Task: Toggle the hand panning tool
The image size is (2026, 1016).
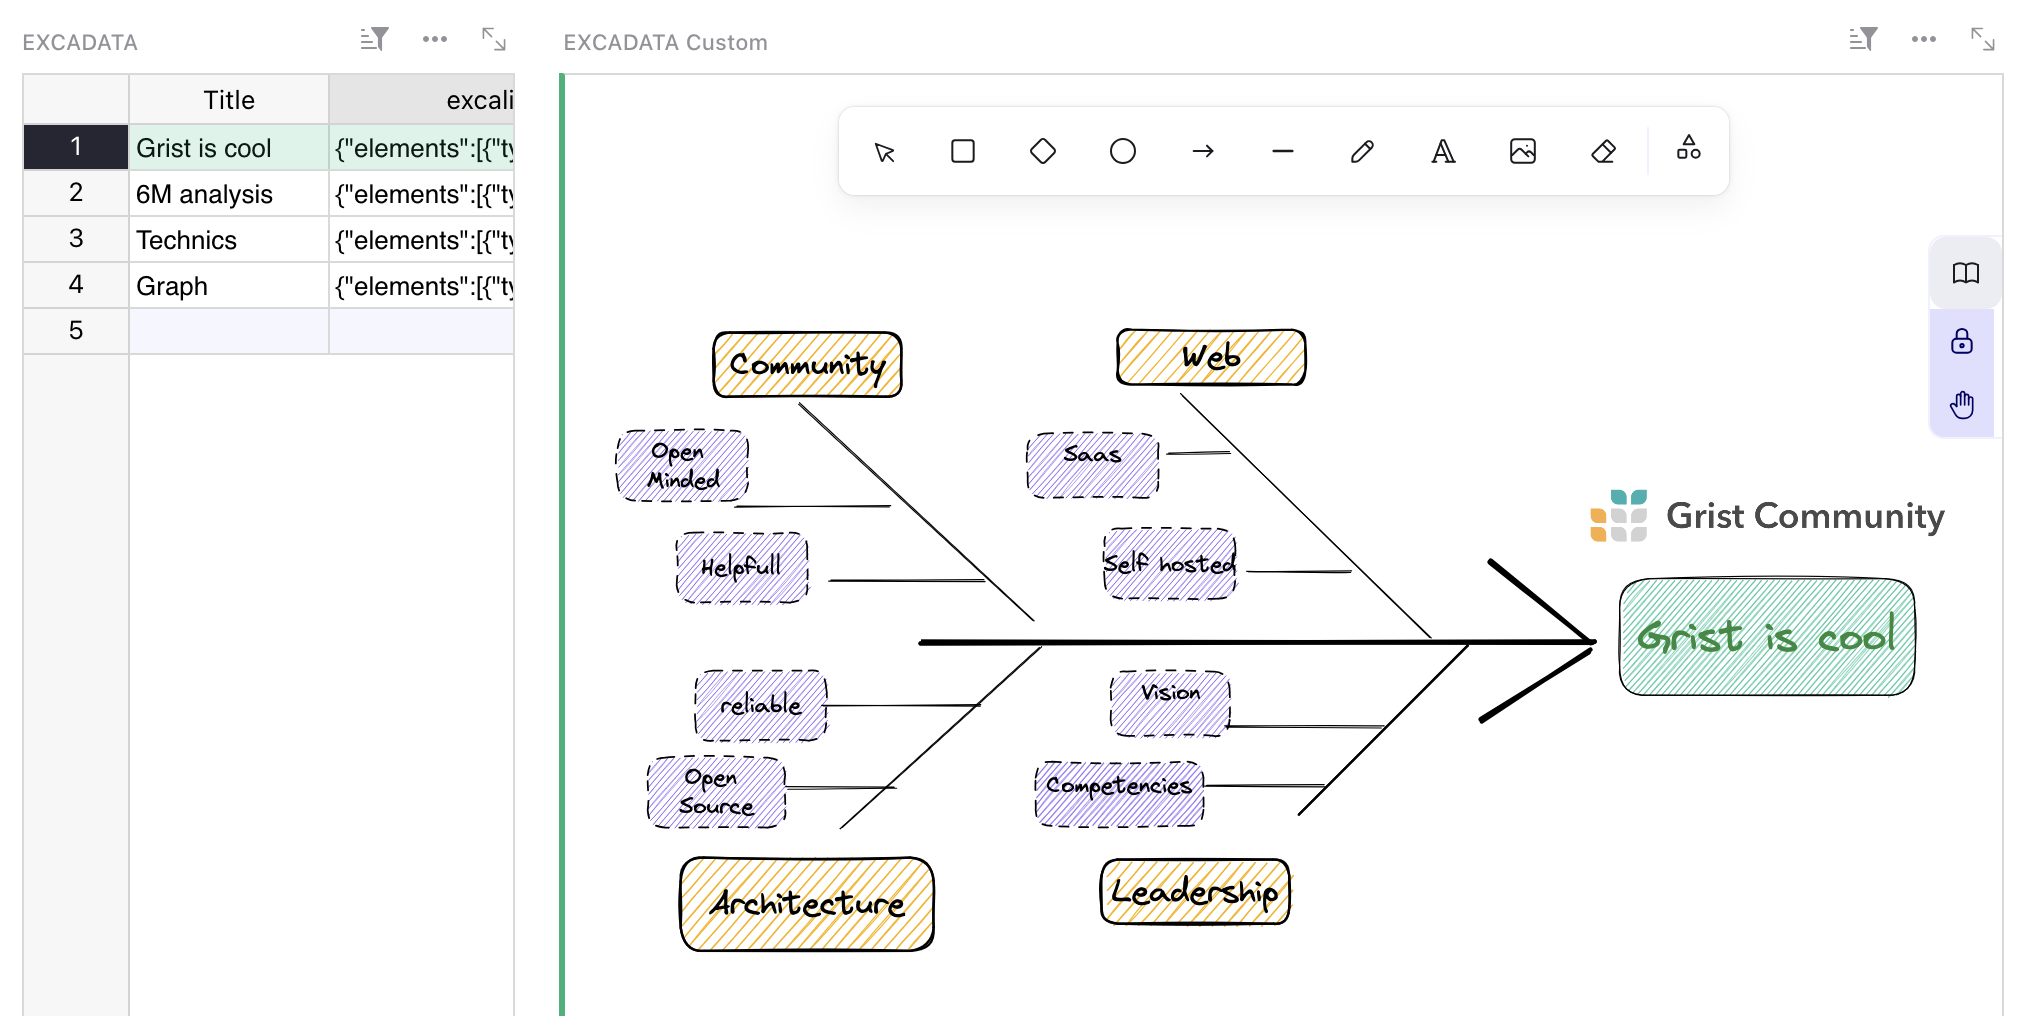Action: (x=1961, y=405)
